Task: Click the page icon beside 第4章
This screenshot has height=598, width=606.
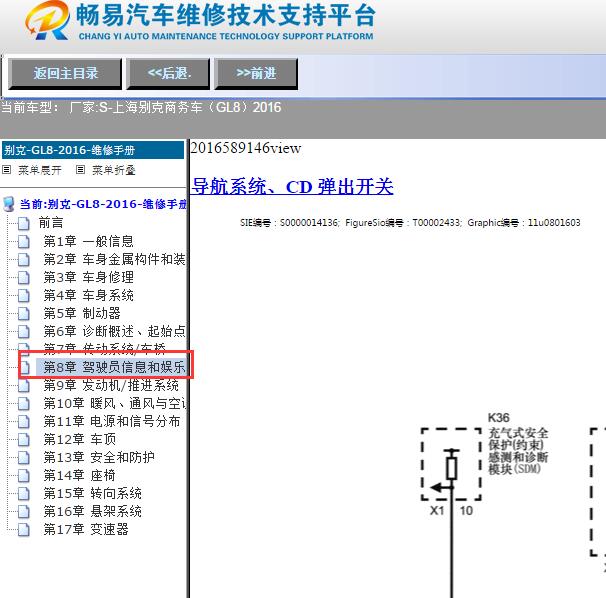Action: 24,296
